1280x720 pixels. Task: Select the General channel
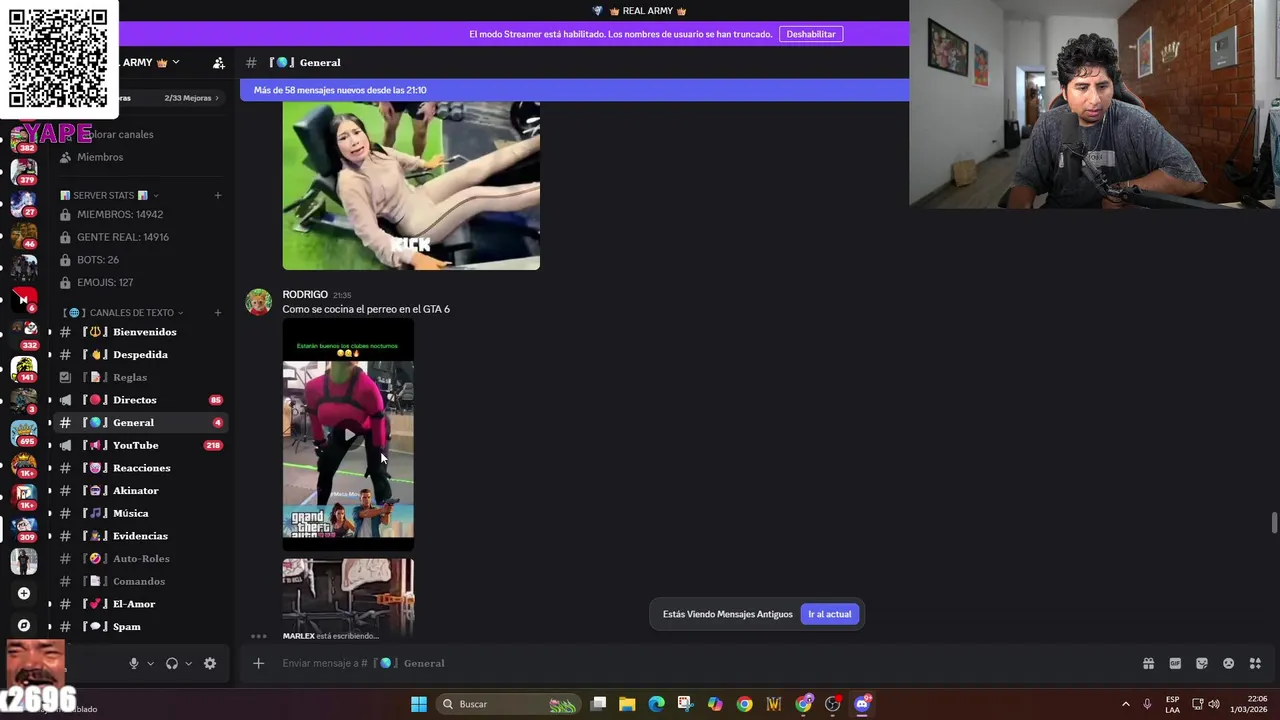[x=140, y=422]
